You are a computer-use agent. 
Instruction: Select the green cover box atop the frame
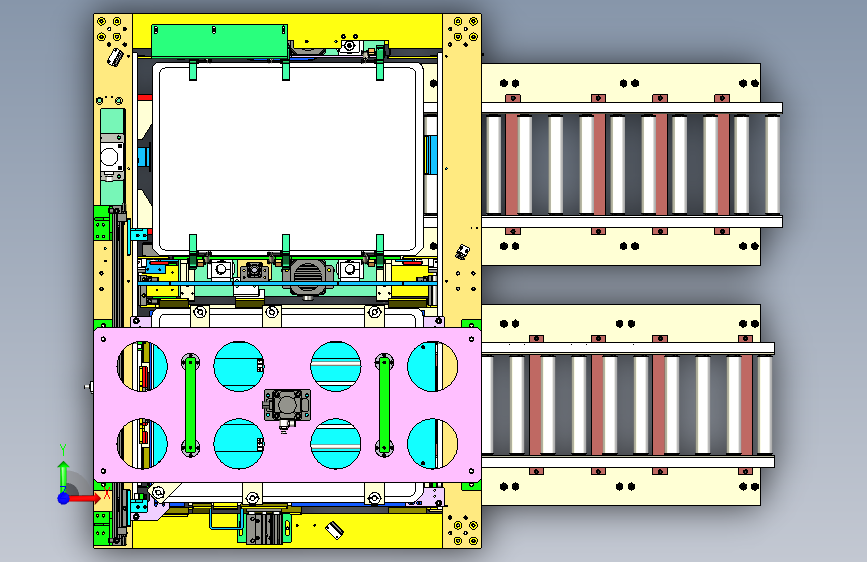[219, 40]
